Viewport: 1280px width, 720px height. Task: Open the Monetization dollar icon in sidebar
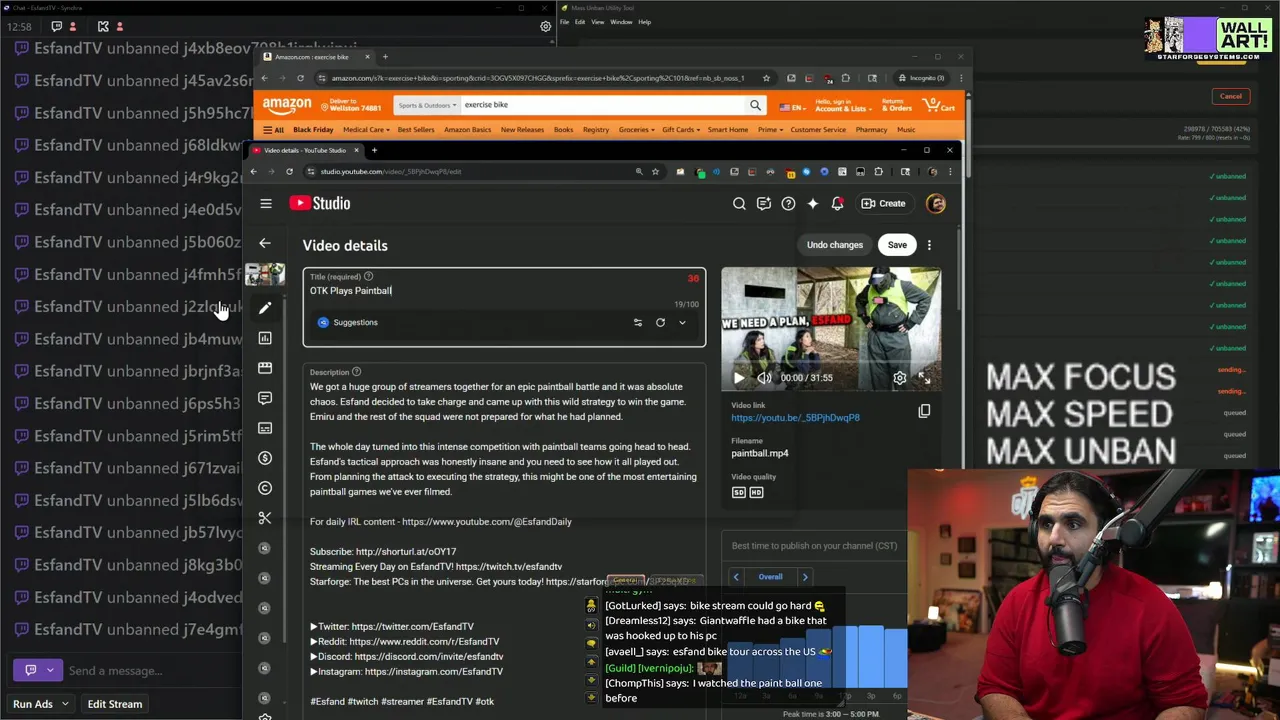265,458
